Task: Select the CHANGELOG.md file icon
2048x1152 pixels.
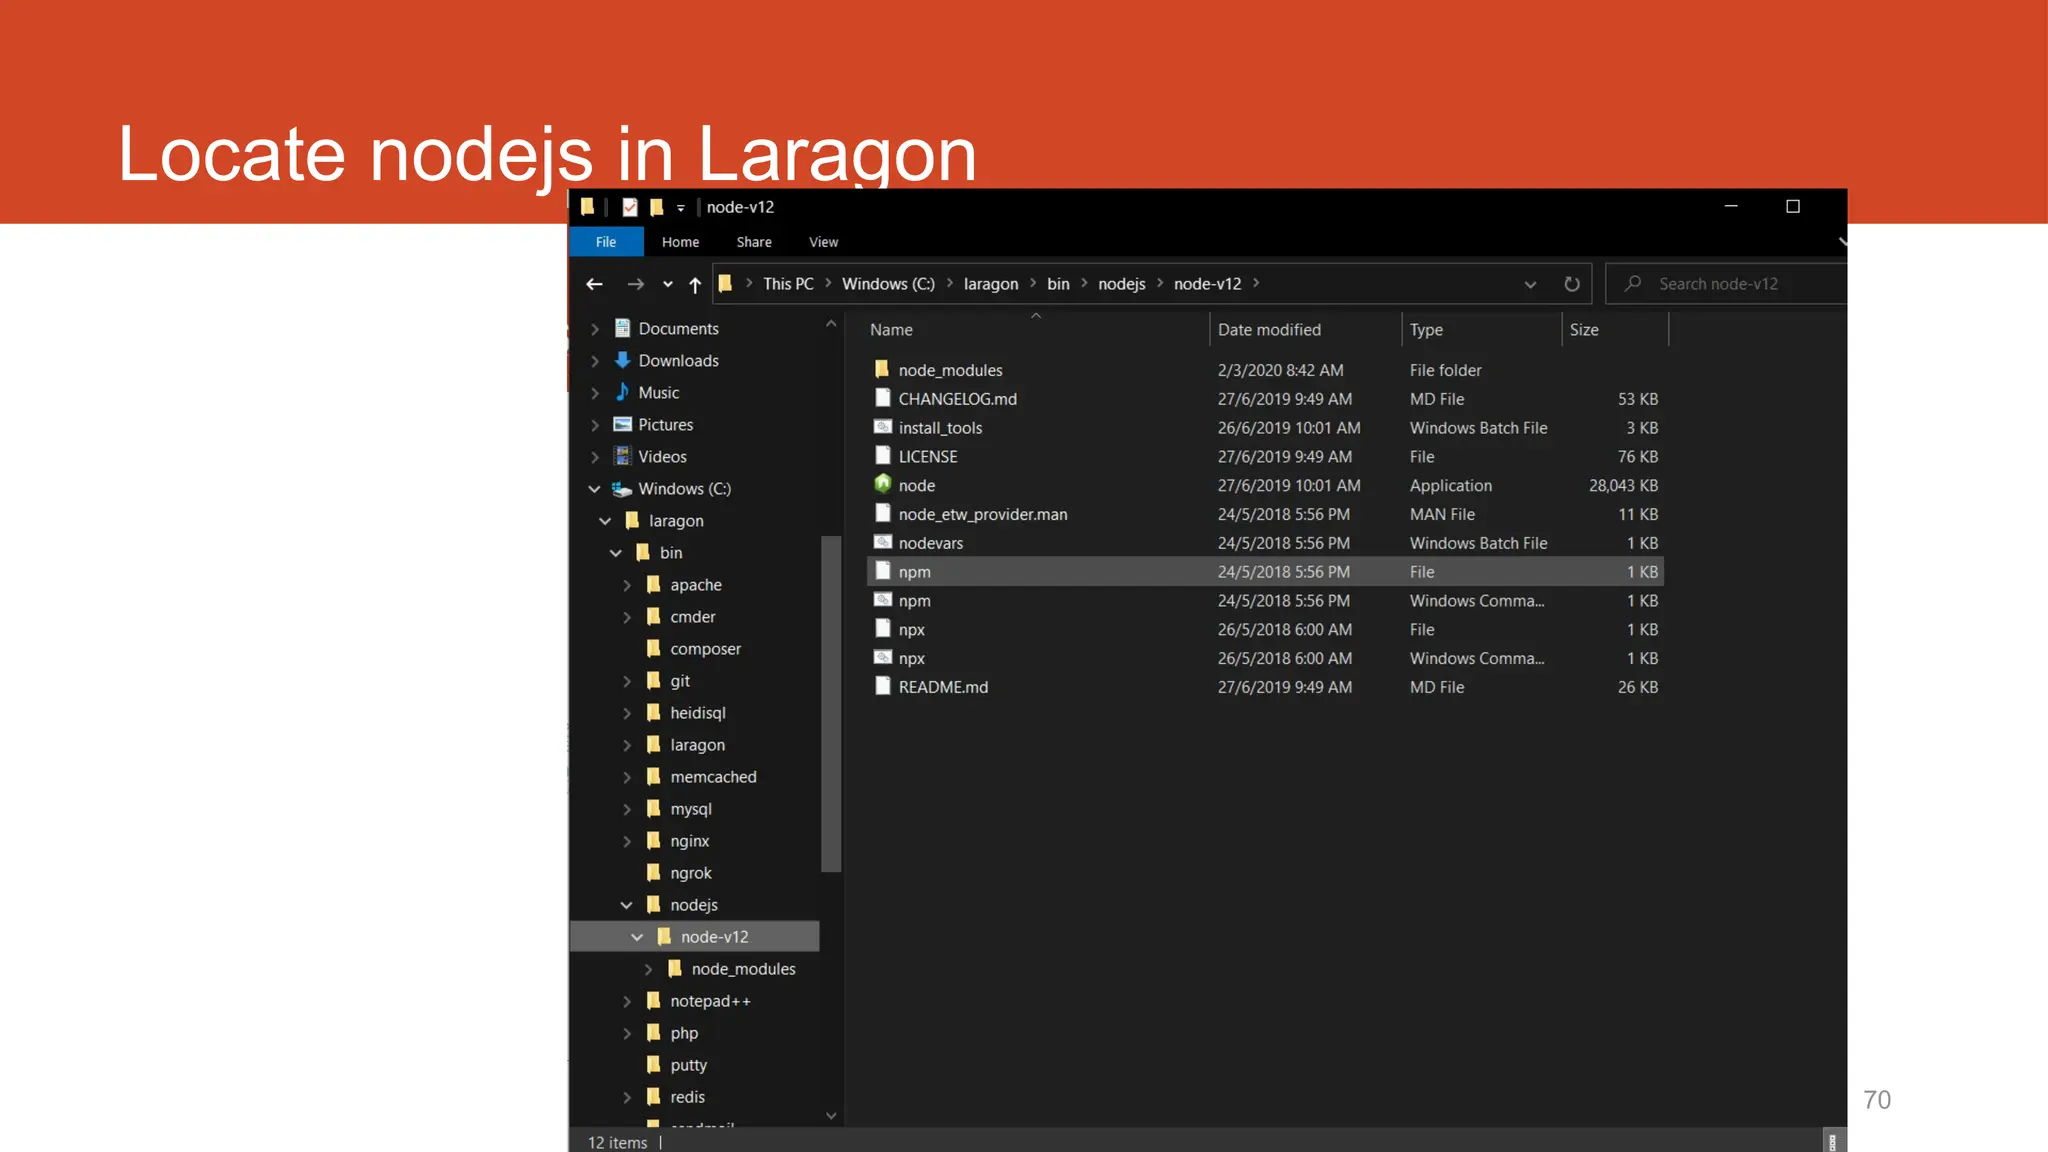Action: click(882, 398)
